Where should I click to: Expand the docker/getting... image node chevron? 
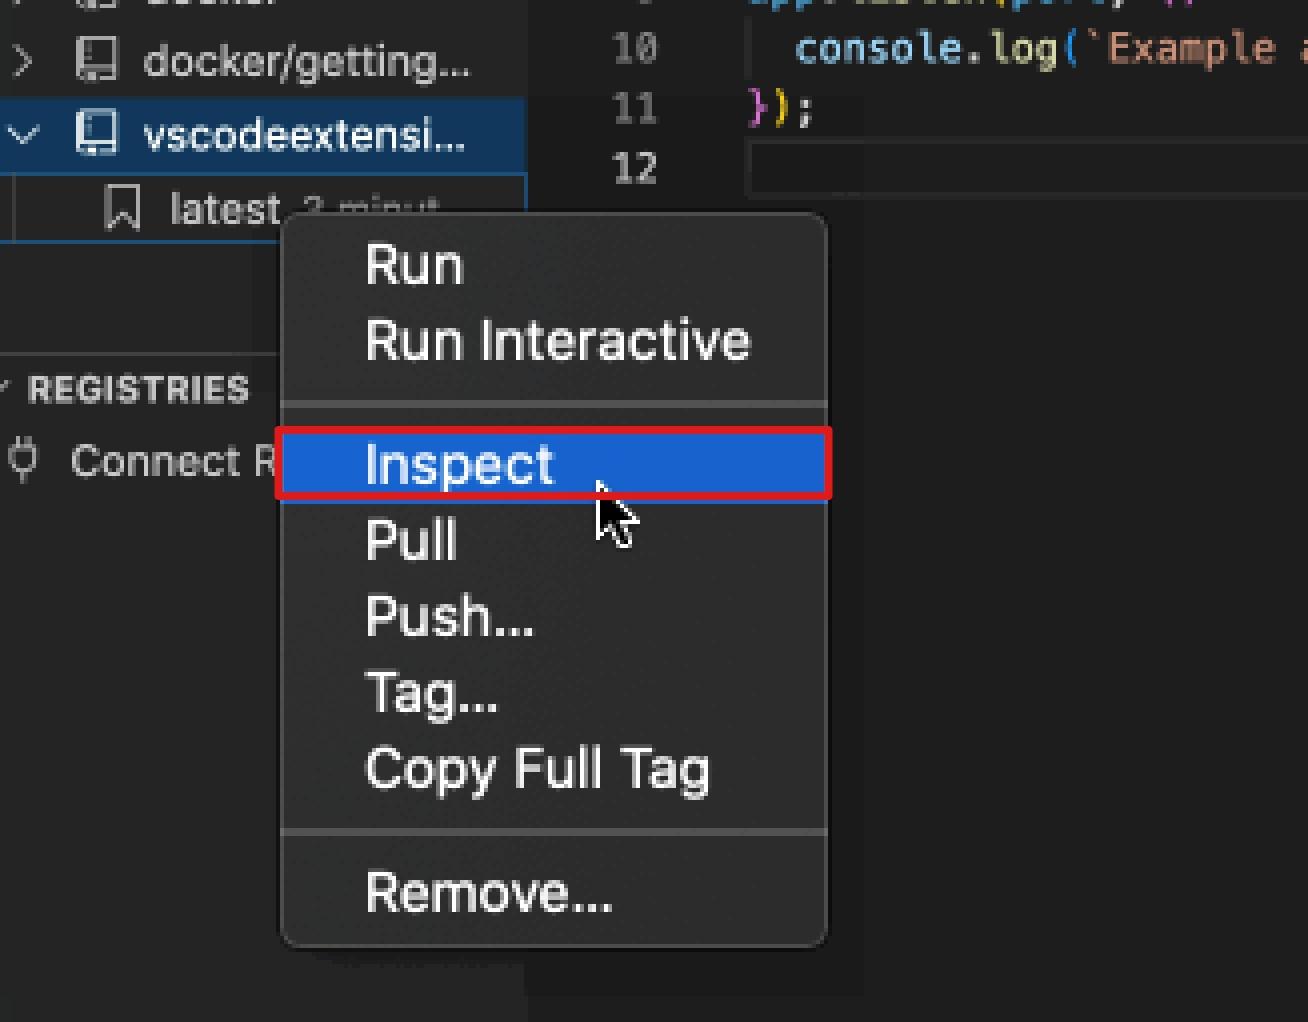pos(22,62)
